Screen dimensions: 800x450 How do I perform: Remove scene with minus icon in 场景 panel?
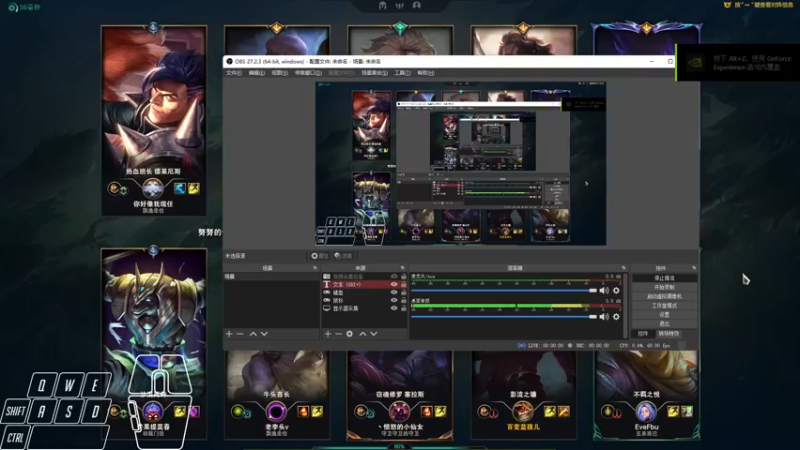(x=240, y=334)
